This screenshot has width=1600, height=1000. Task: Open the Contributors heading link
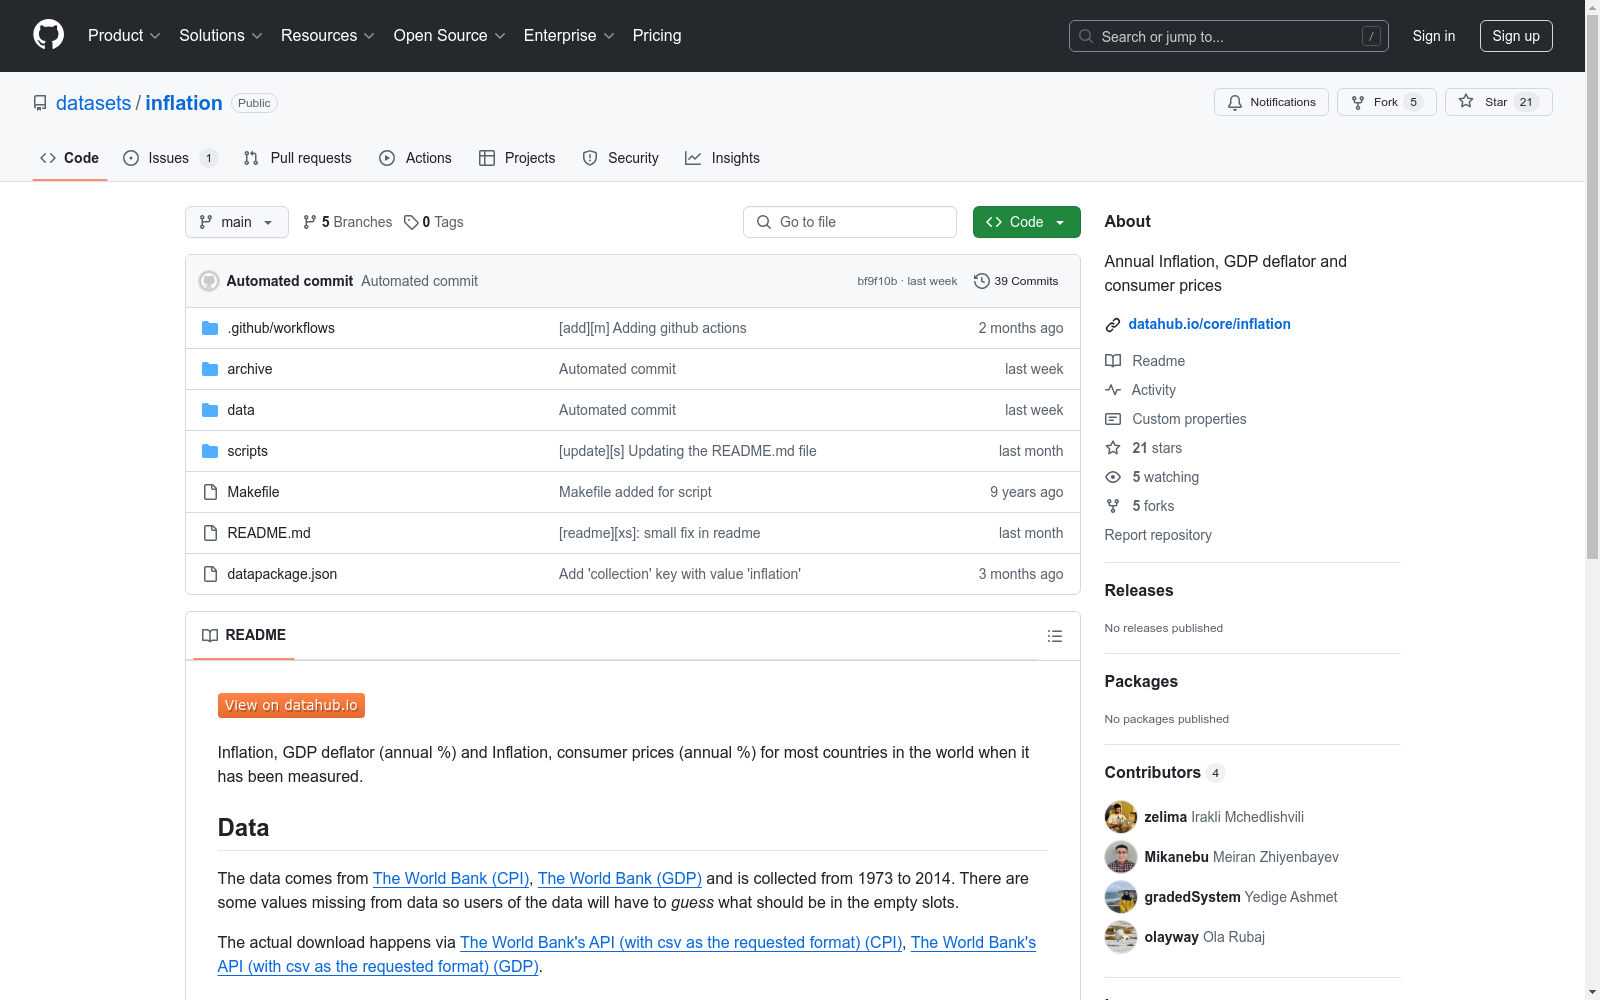pos(1164,772)
